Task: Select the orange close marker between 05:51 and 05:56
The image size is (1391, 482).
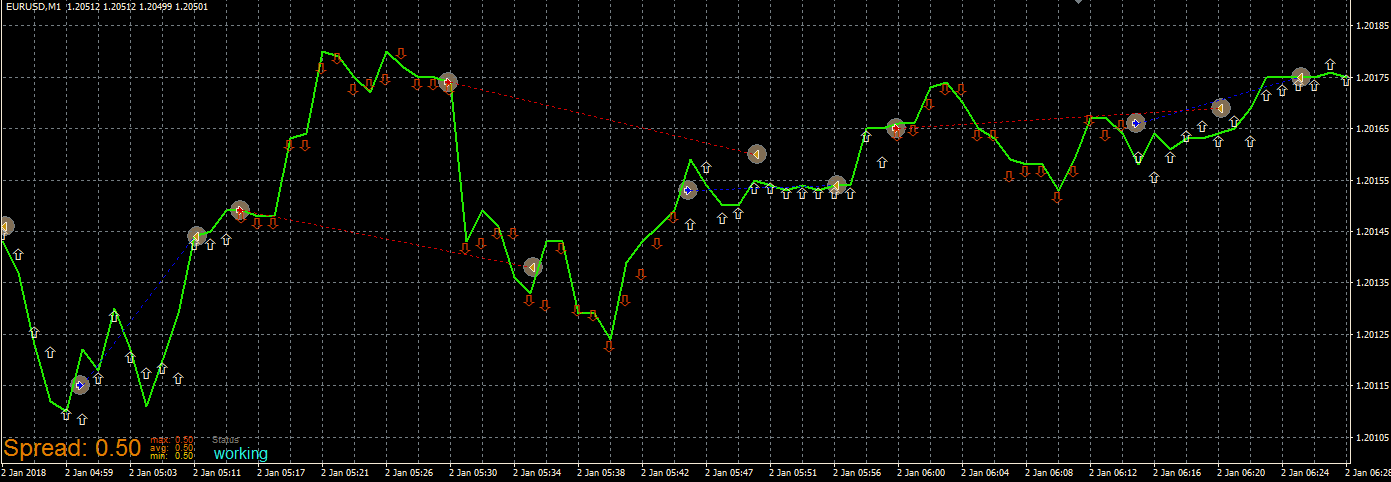Action: [837, 185]
